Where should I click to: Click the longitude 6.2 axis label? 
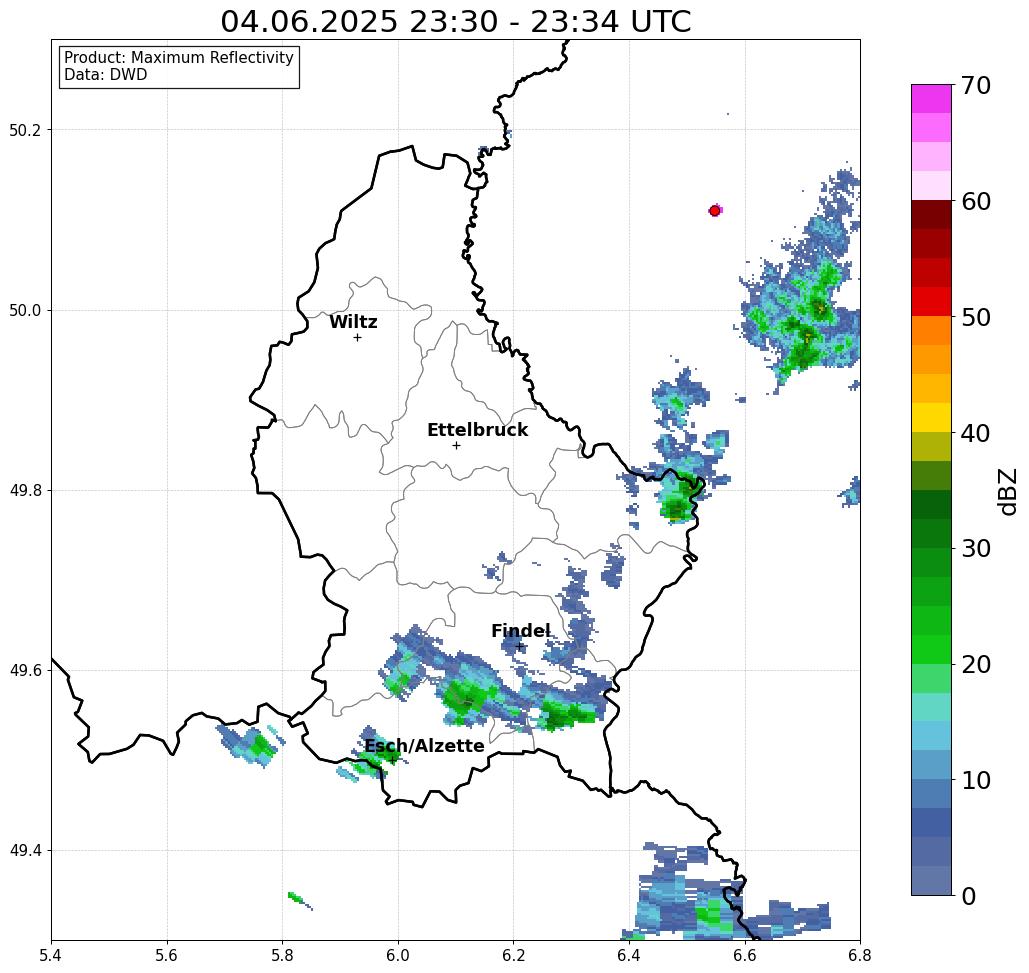point(514,955)
